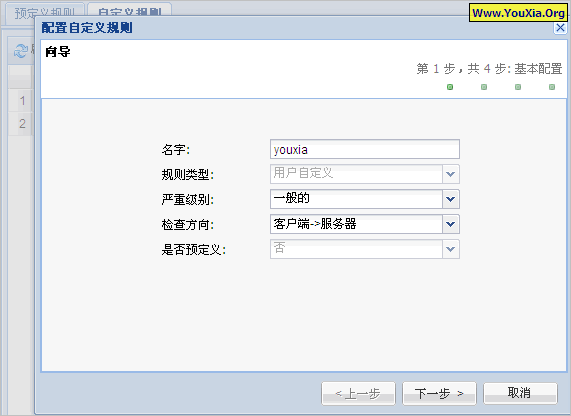Select the fourth wizard step indicator dot
Screen dimensions: 571x416
pos(552,87)
